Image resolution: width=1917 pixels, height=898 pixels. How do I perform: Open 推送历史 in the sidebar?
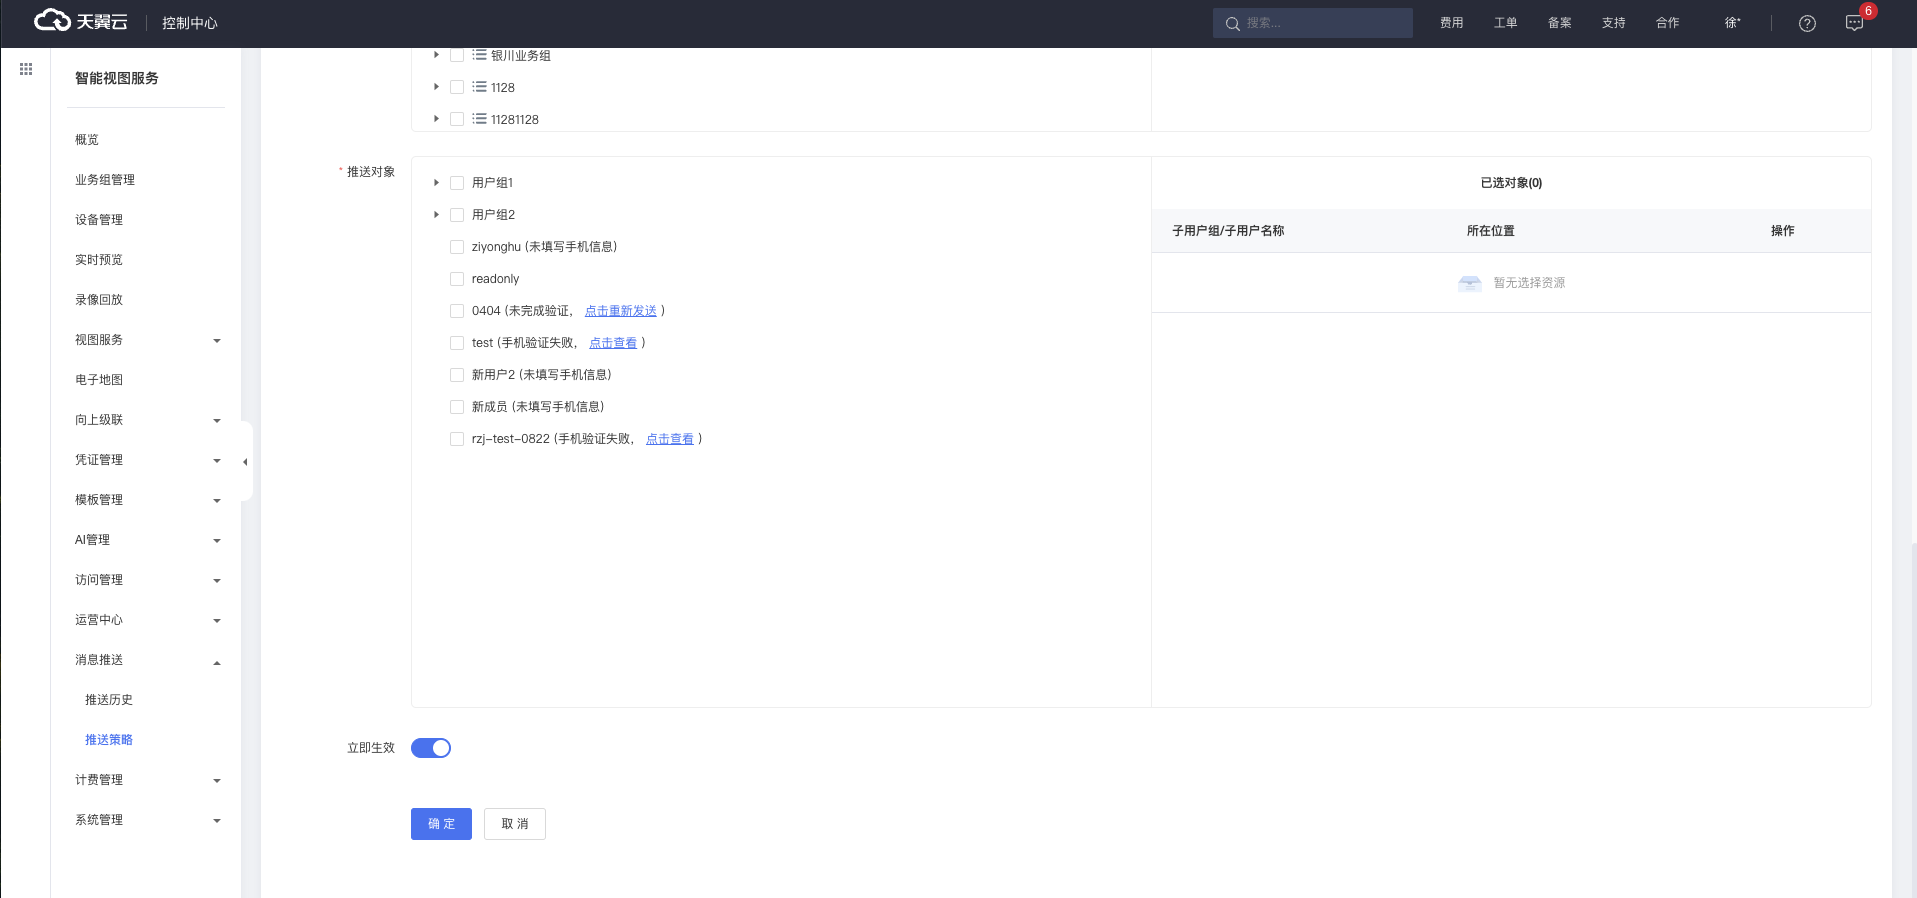tap(109, 700)
